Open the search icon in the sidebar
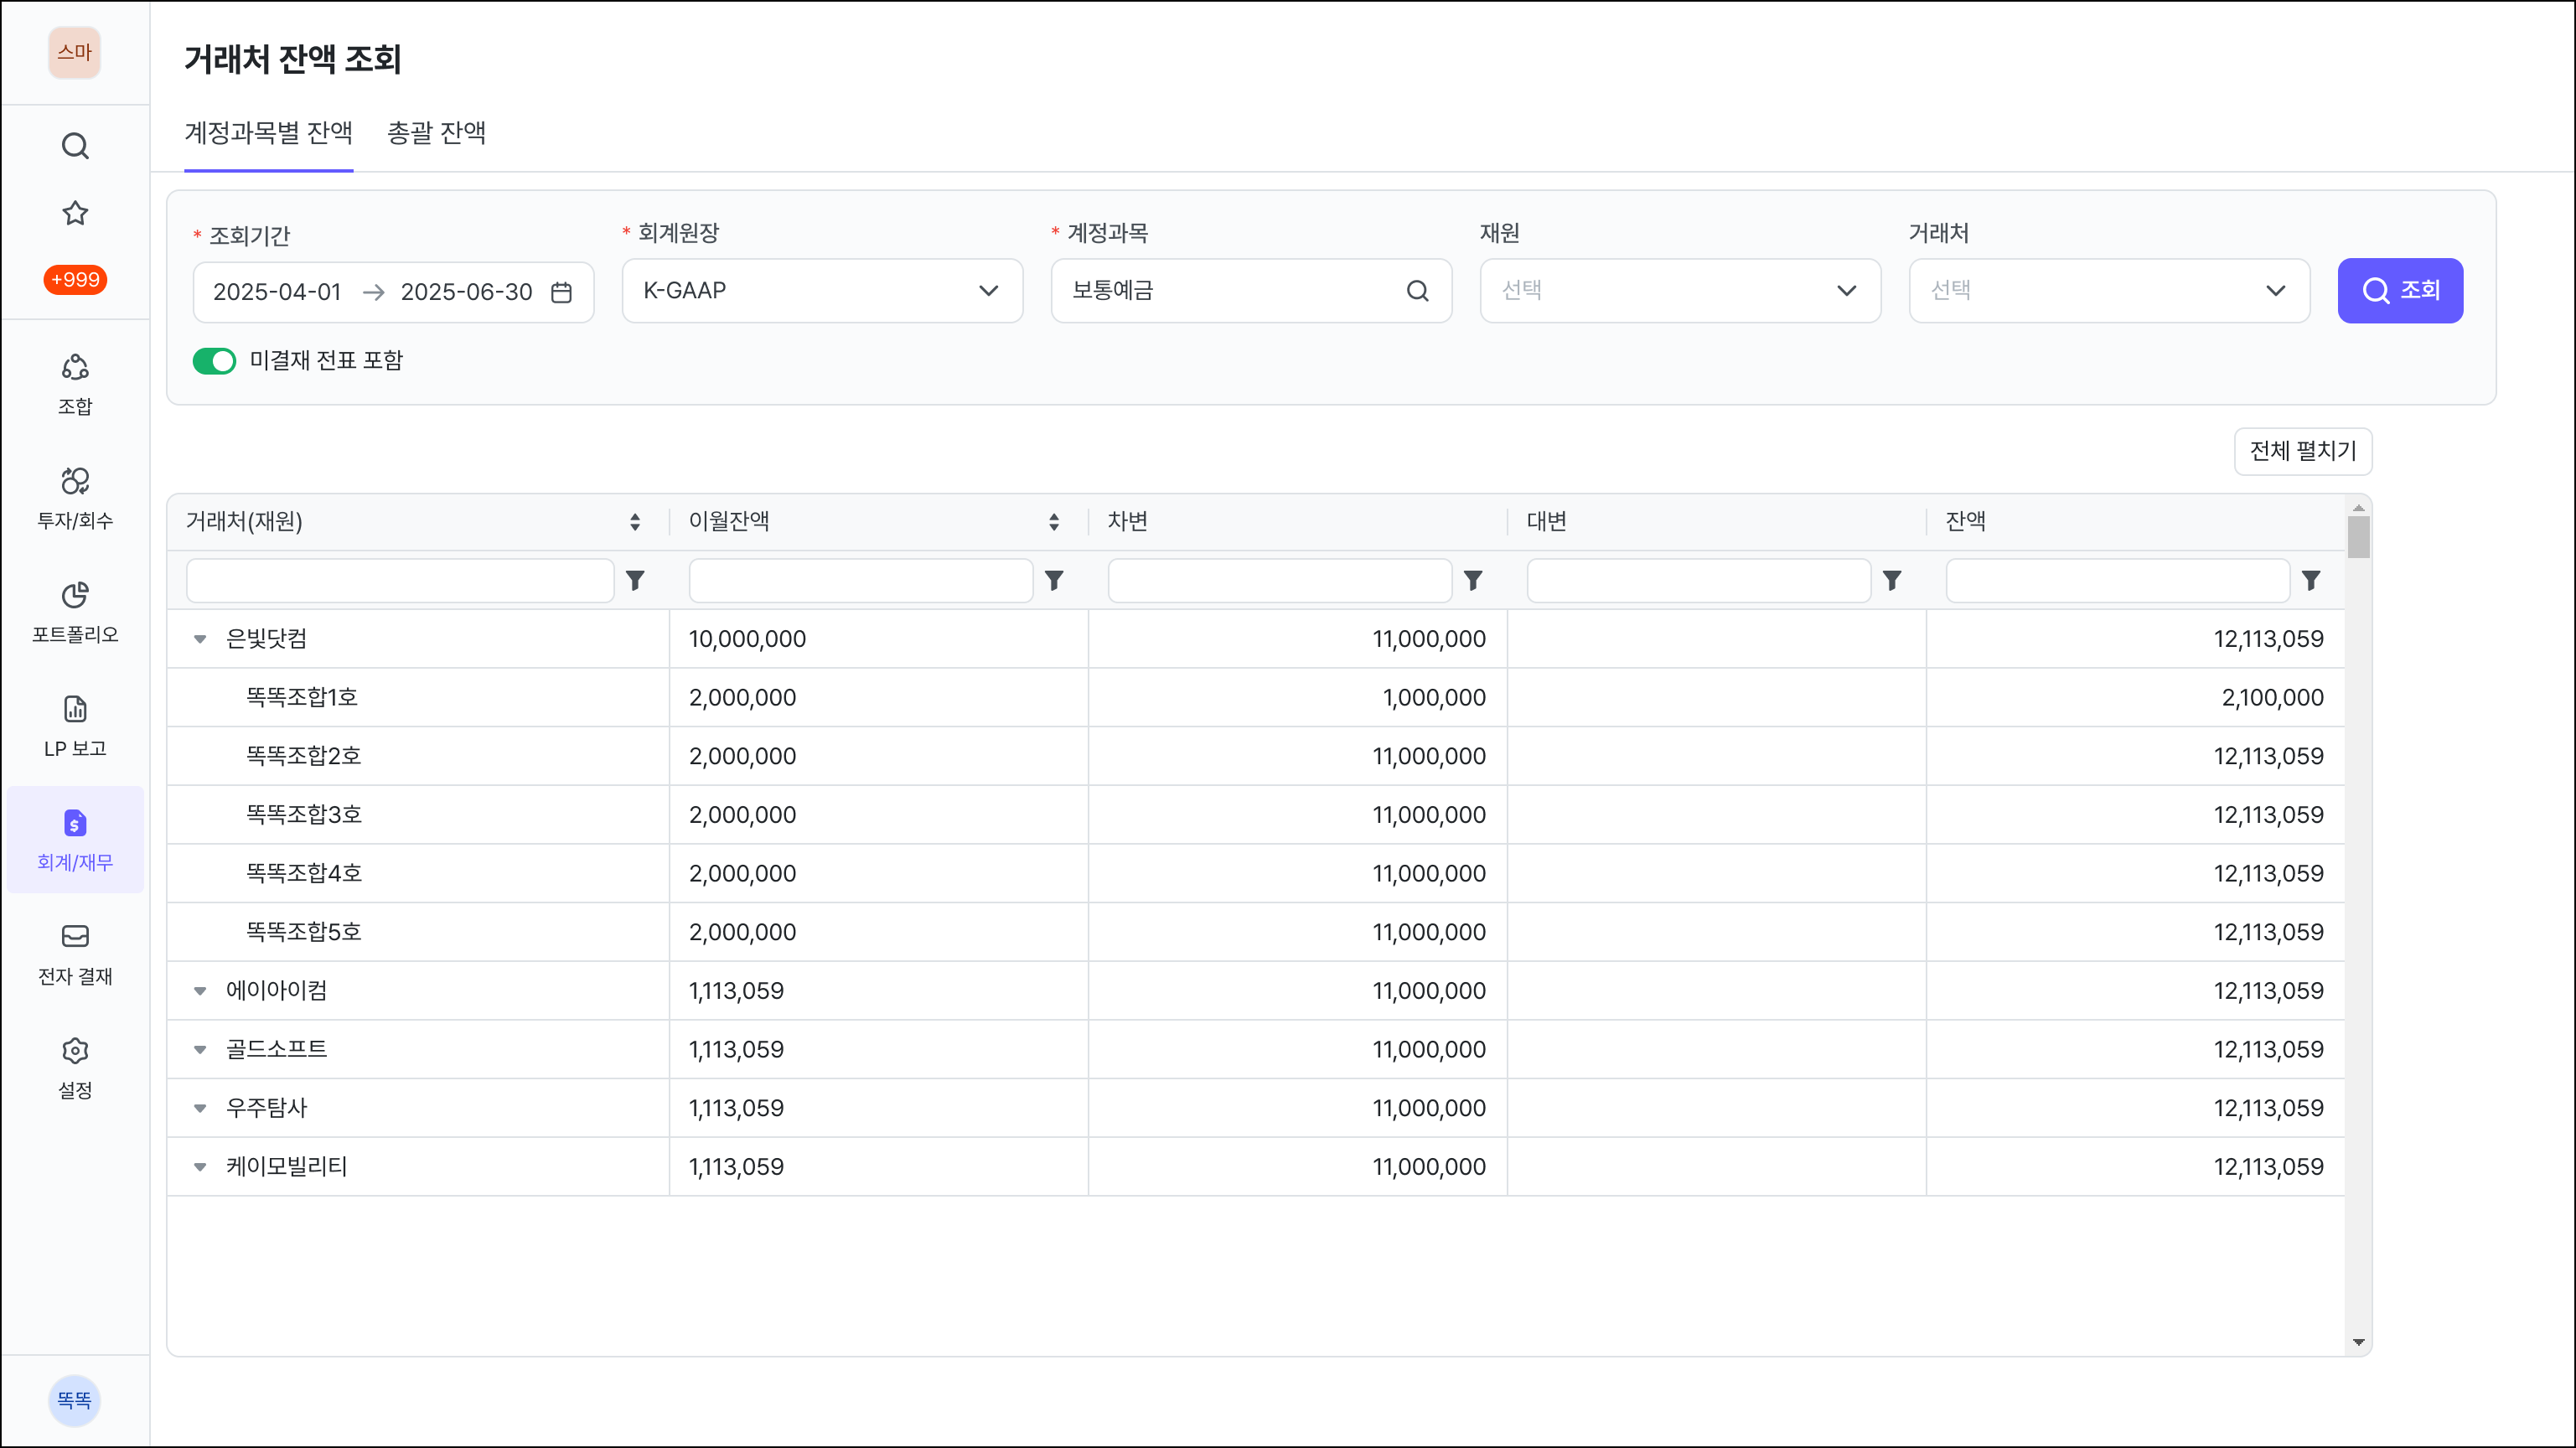Screen dimensions: 2576x1448 tap(75, 146)
